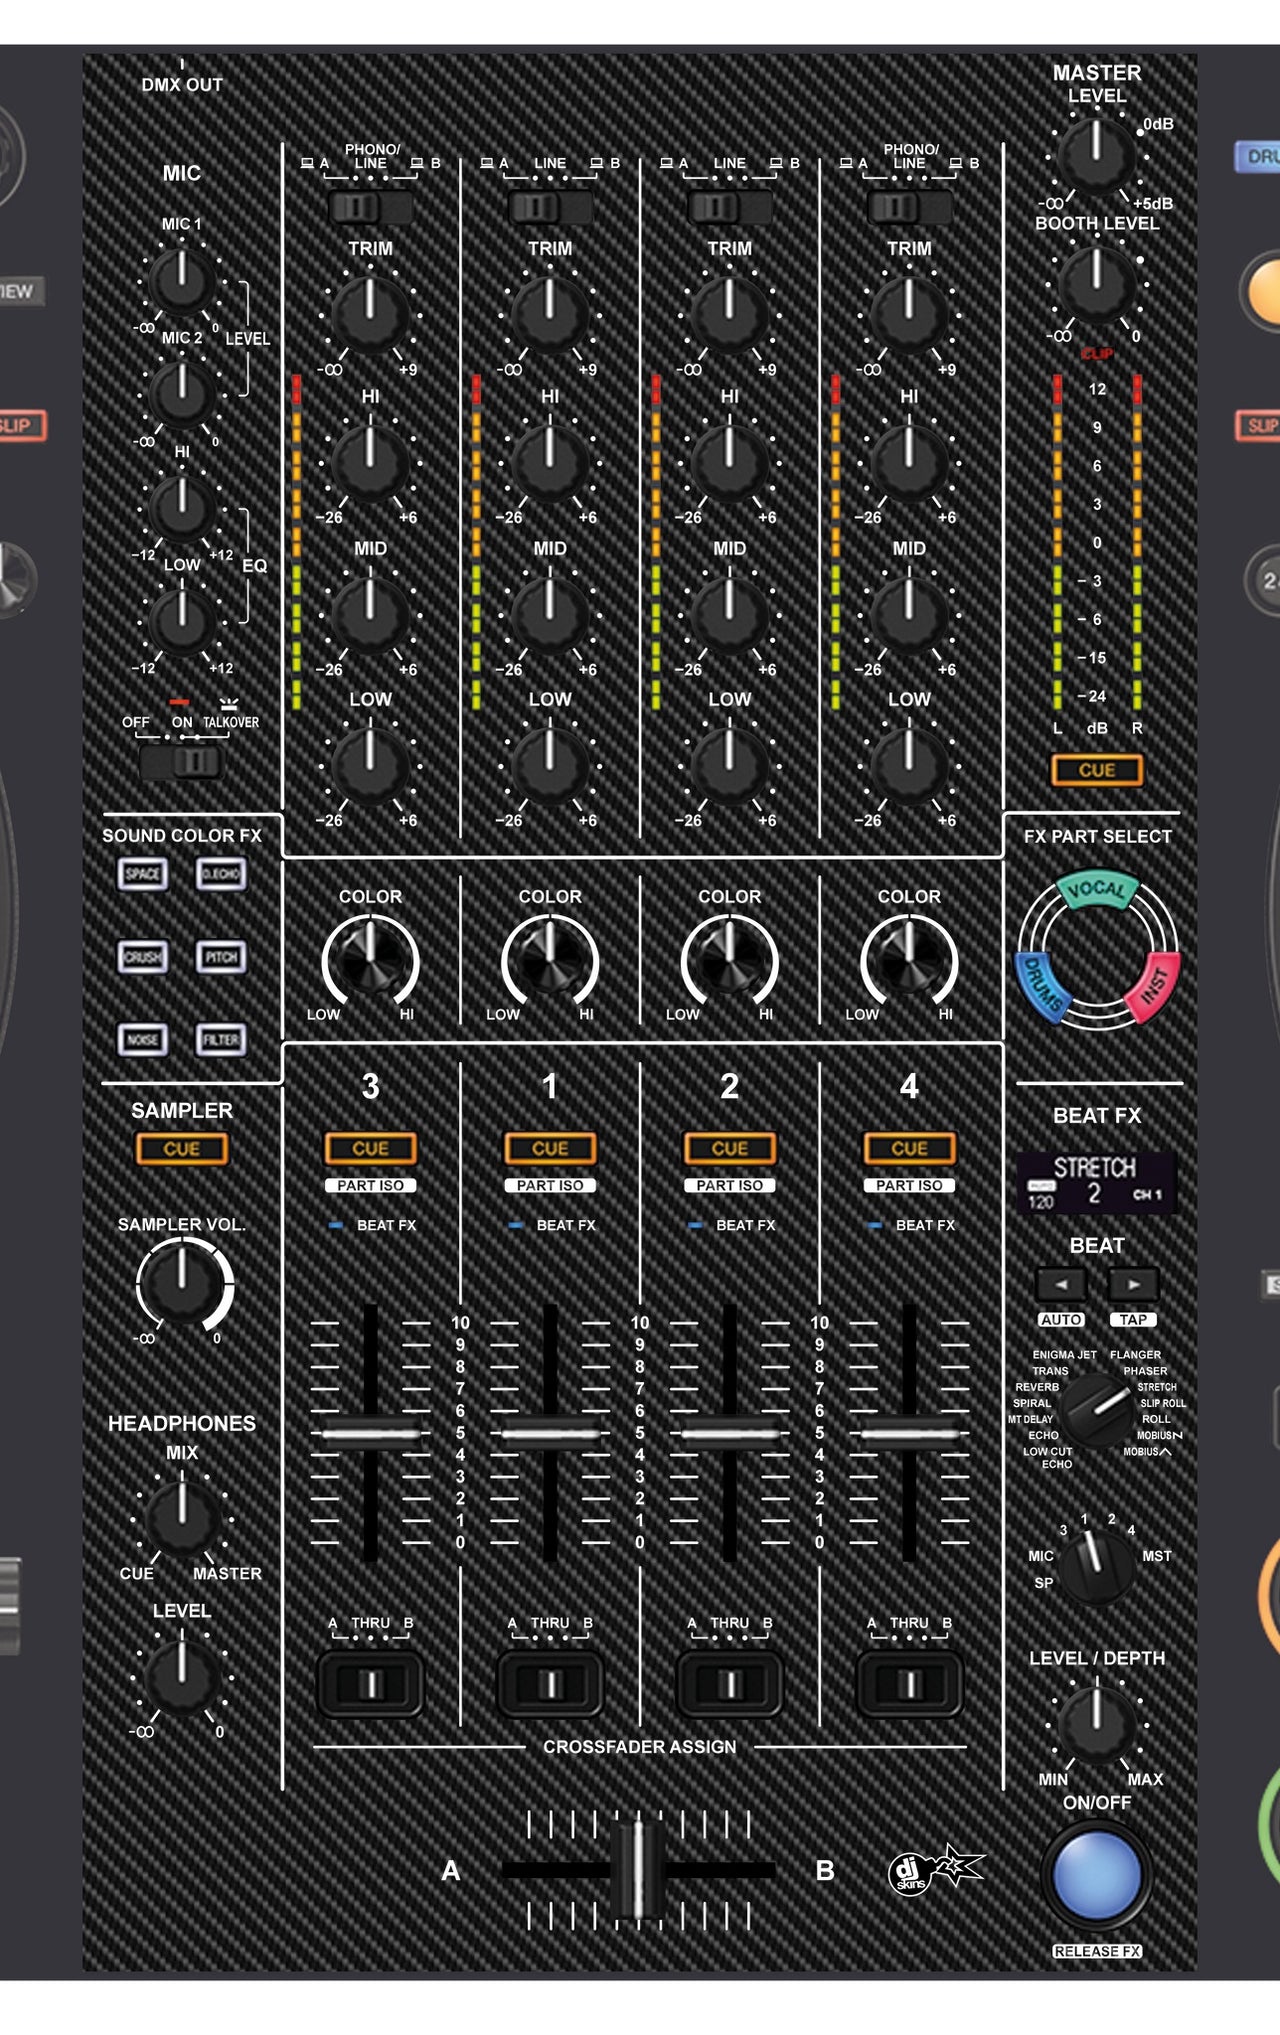The height and width of the screenshot is (2035, 1280).
Task: Click the beat right arrow button
Action: click(x=1133, y=1284)
